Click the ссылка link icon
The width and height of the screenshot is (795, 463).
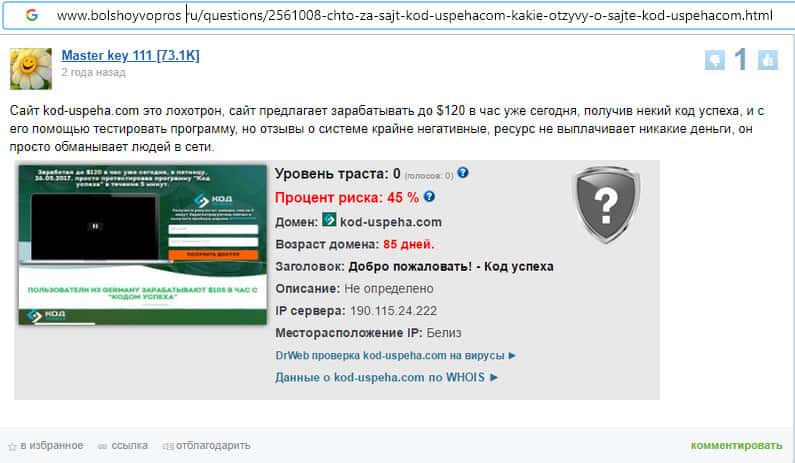(102, 446)
